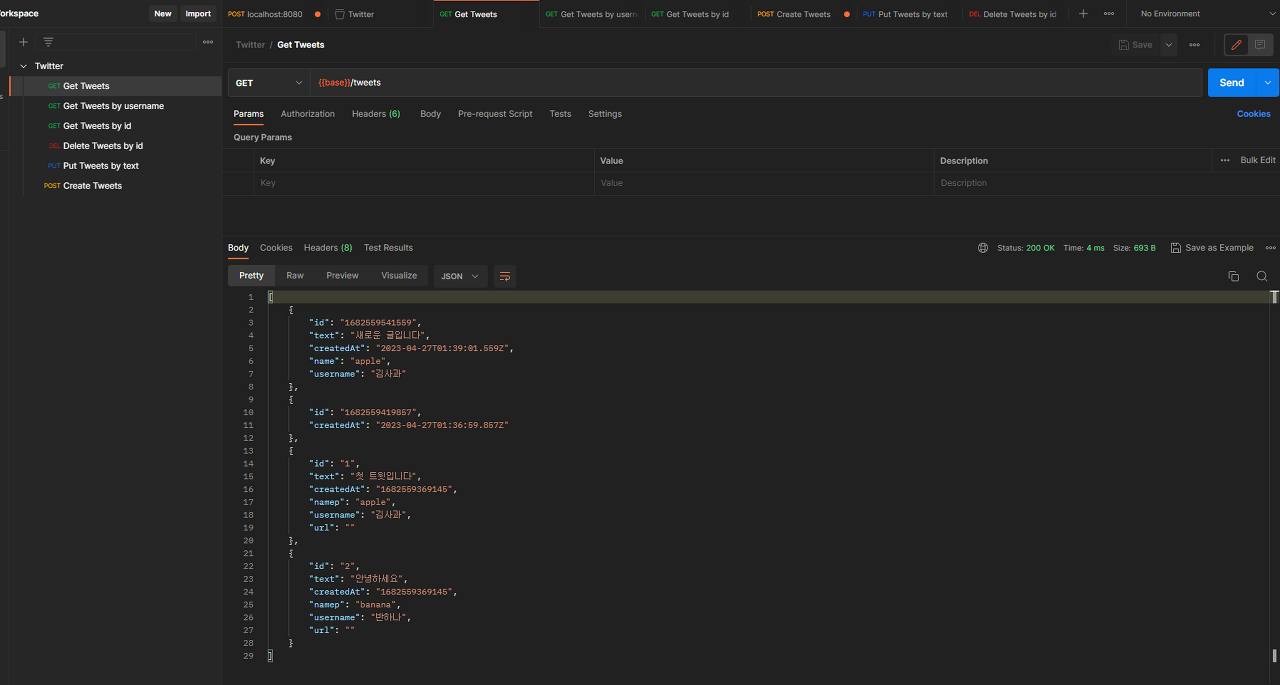Image resolution: width=1280 pixels, height=685 pixels.
Task: Switch to response Headers (8) tab
Action: [x=328, y=248]
